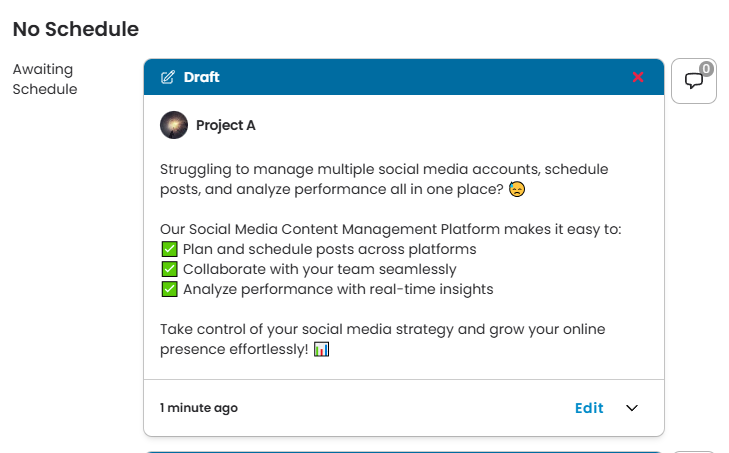729x453 pixels.
Task: Click the Awaiting Schedule label
Action: pyautogui.click(x=45, y=79)
